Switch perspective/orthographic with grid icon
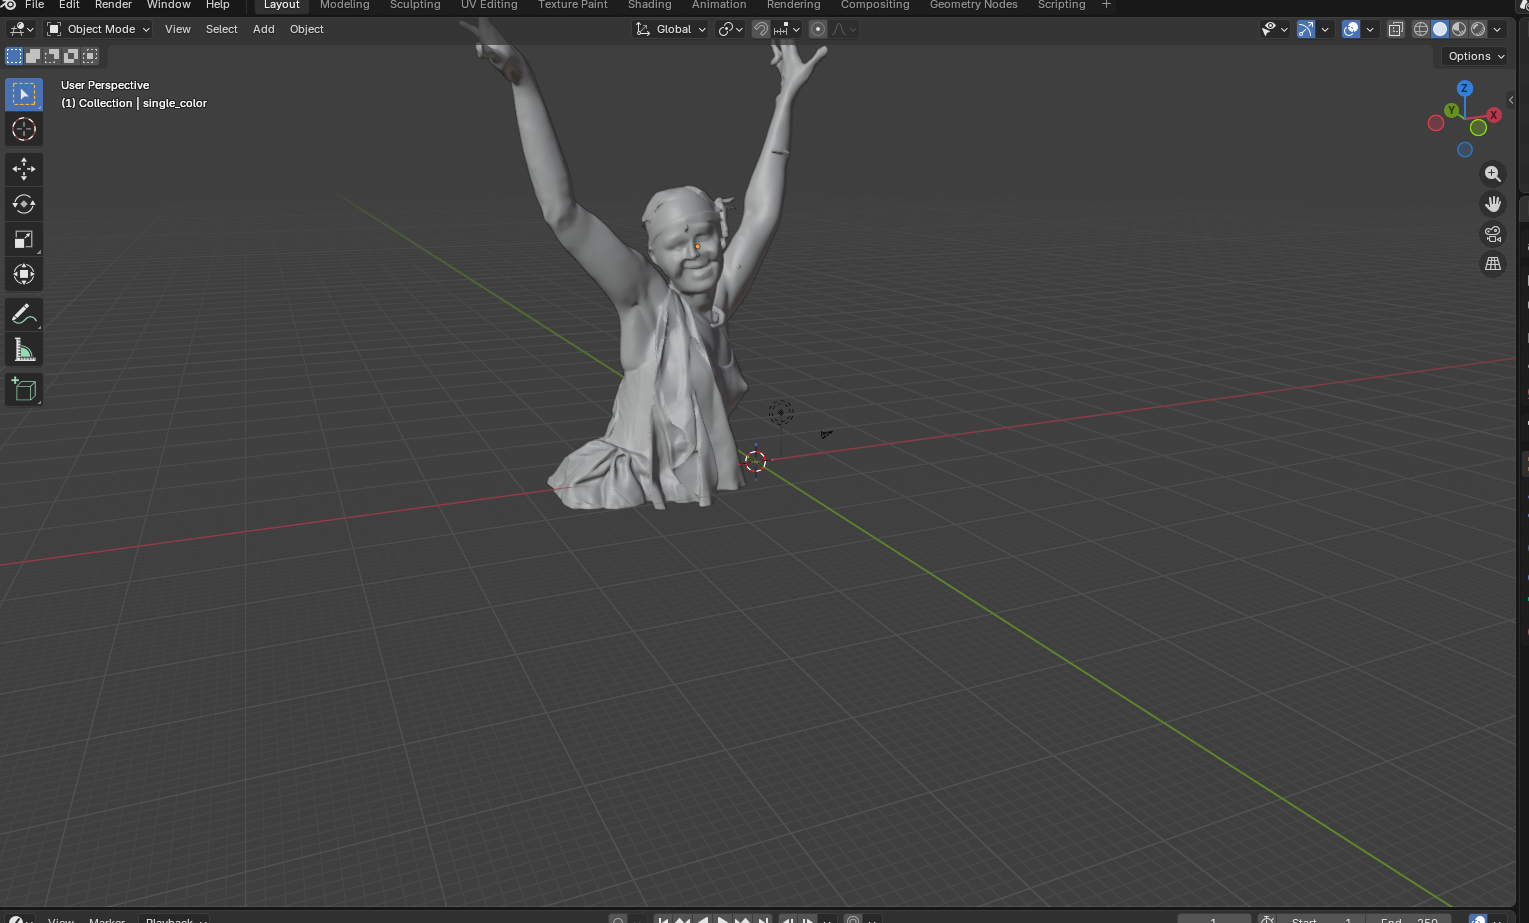Viewport: 1529px width, 923px height. coord(1493,264)
